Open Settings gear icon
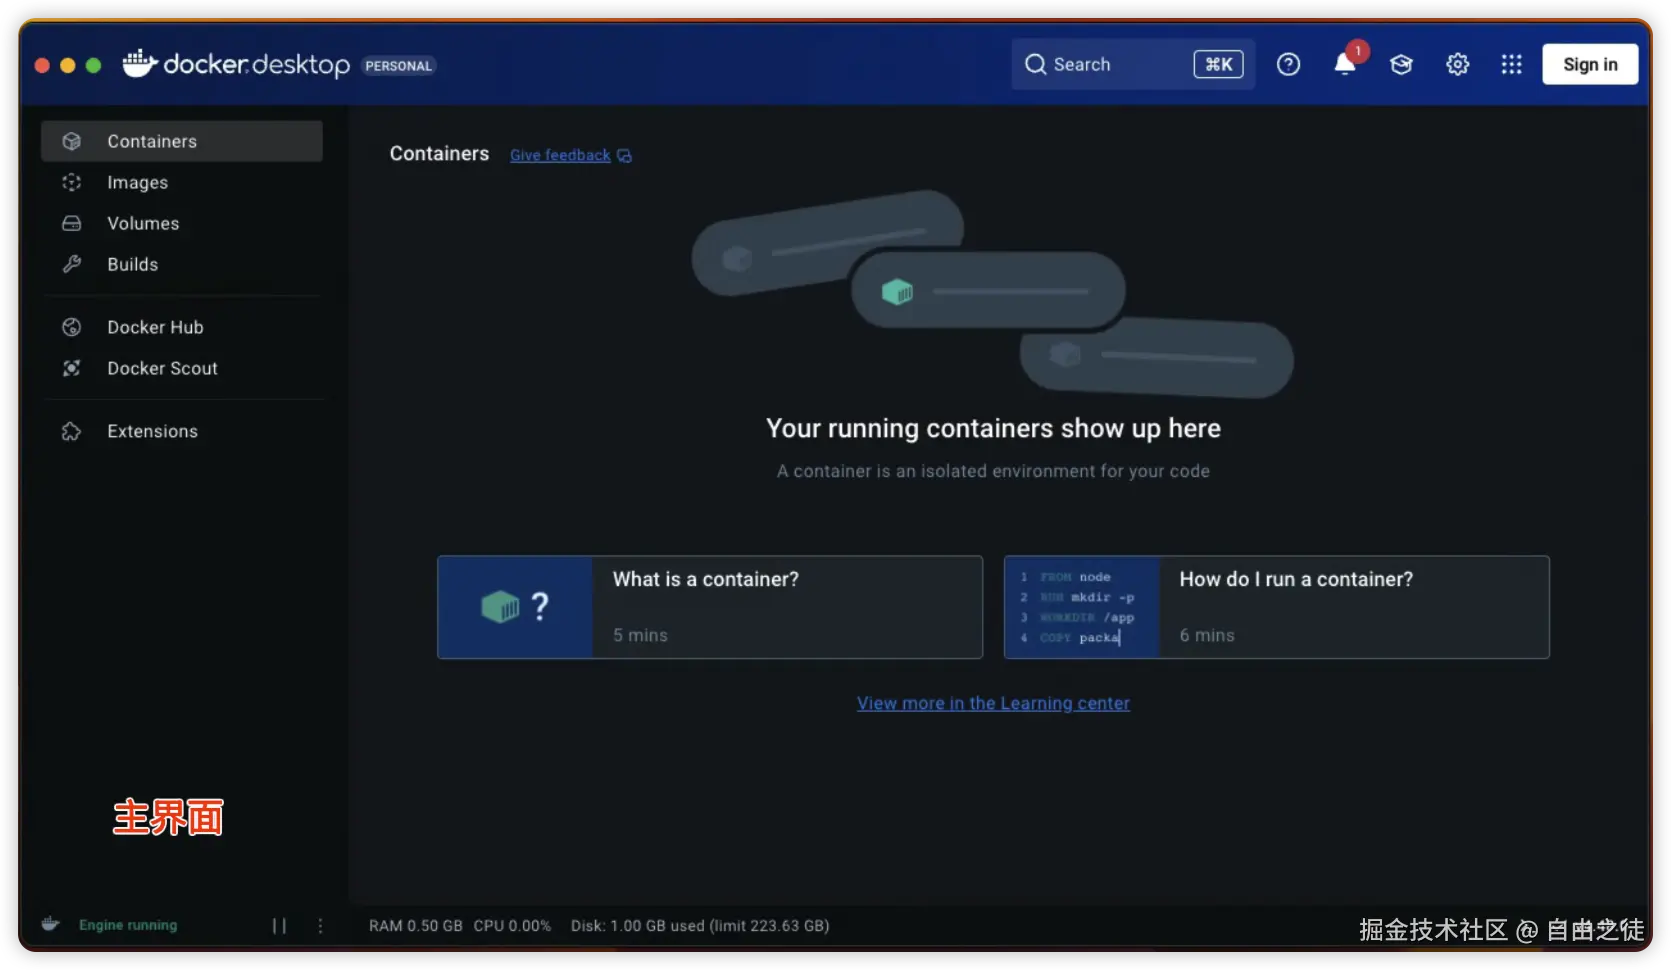 tap(1457, 64)
